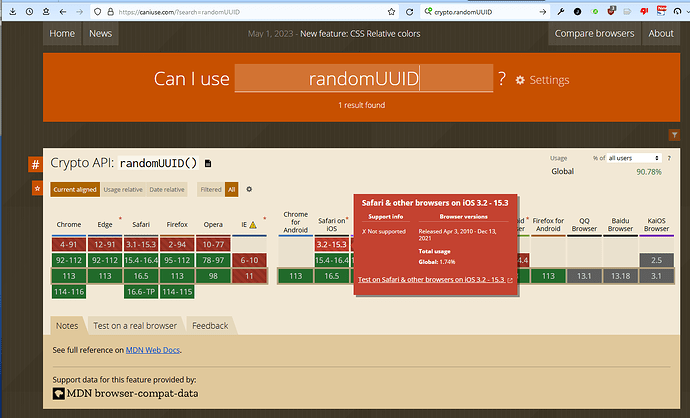Image resolution: width=690 pixels, height=418 pixels.
Task: Open the Notes tab
Action: tap(67, 326)
